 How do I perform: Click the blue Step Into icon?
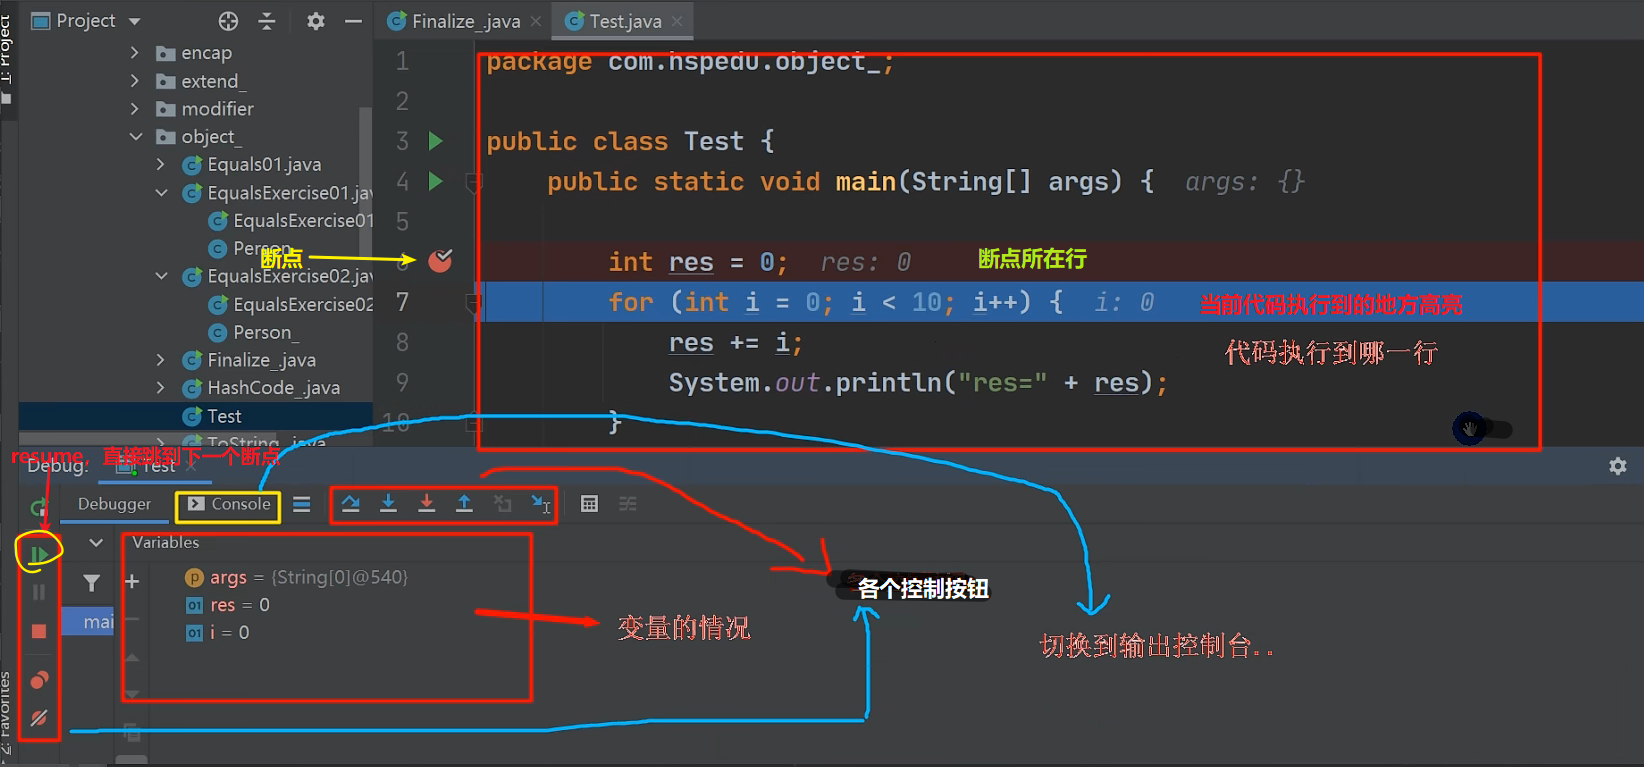388,503
